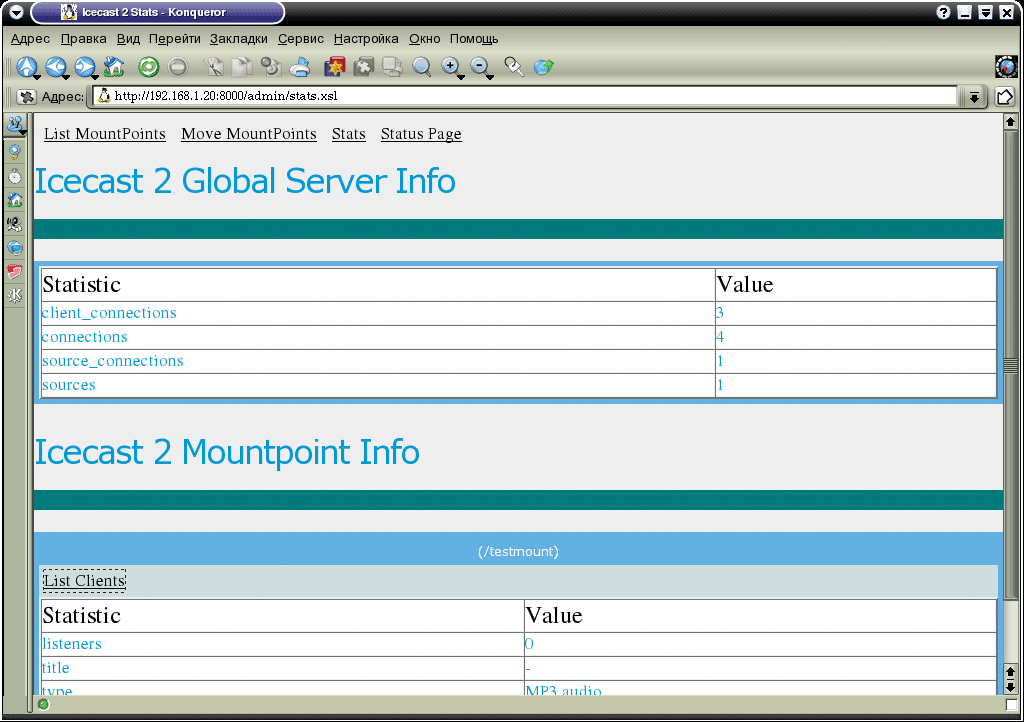Screen dimensions: 1024x722
Task: Open the sidebar red root folder icon
Action: tap(14, 272)
